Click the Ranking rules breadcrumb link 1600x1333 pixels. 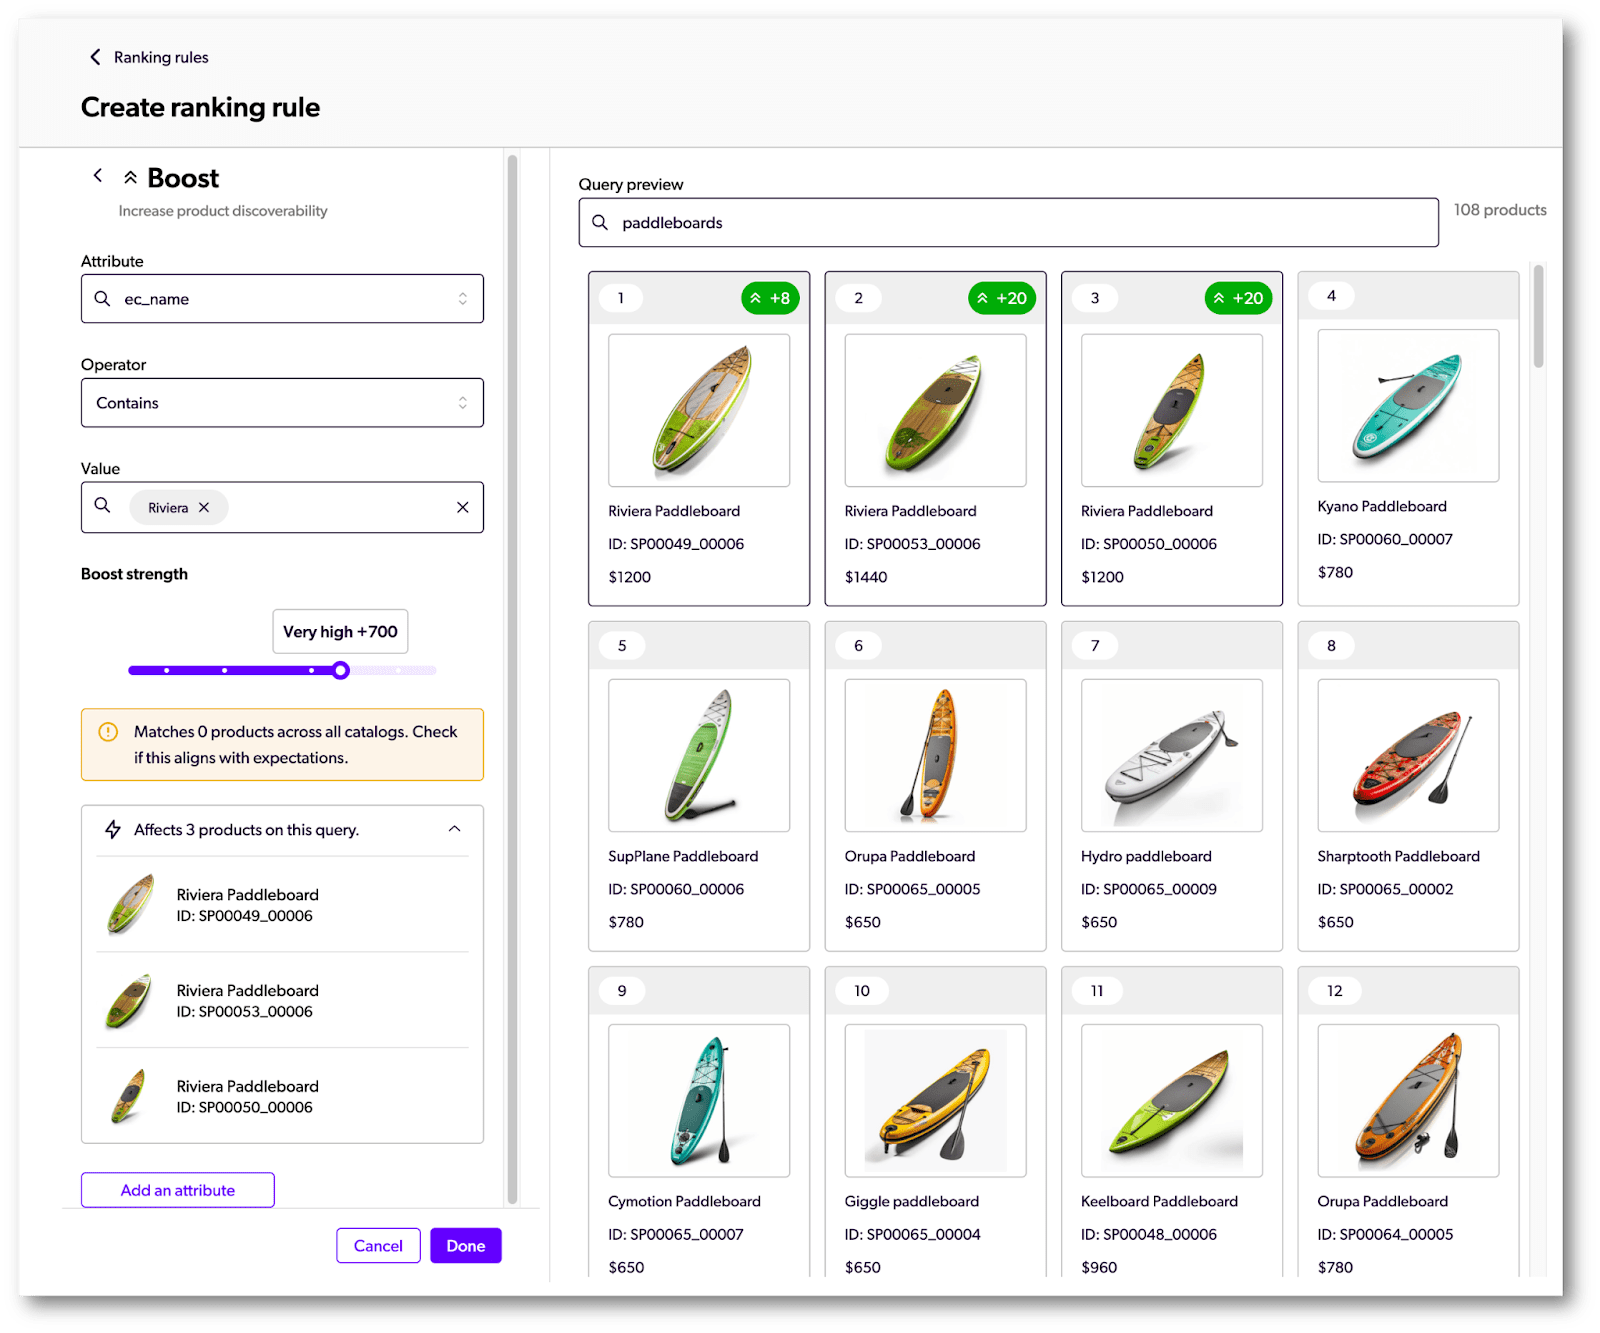pyautogui.click(x=161, y=57)
